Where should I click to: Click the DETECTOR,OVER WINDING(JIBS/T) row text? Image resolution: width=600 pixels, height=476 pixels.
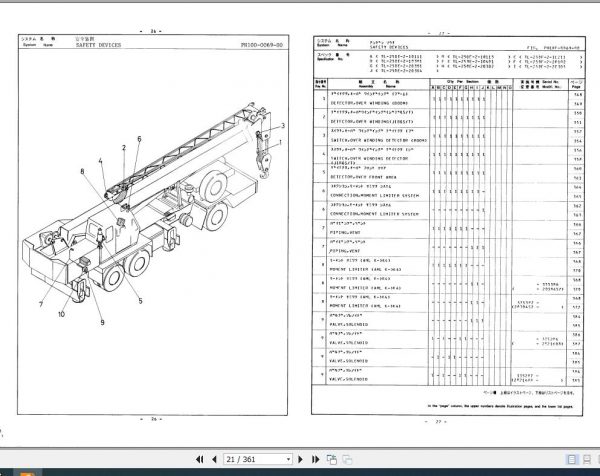pos(372,122)
